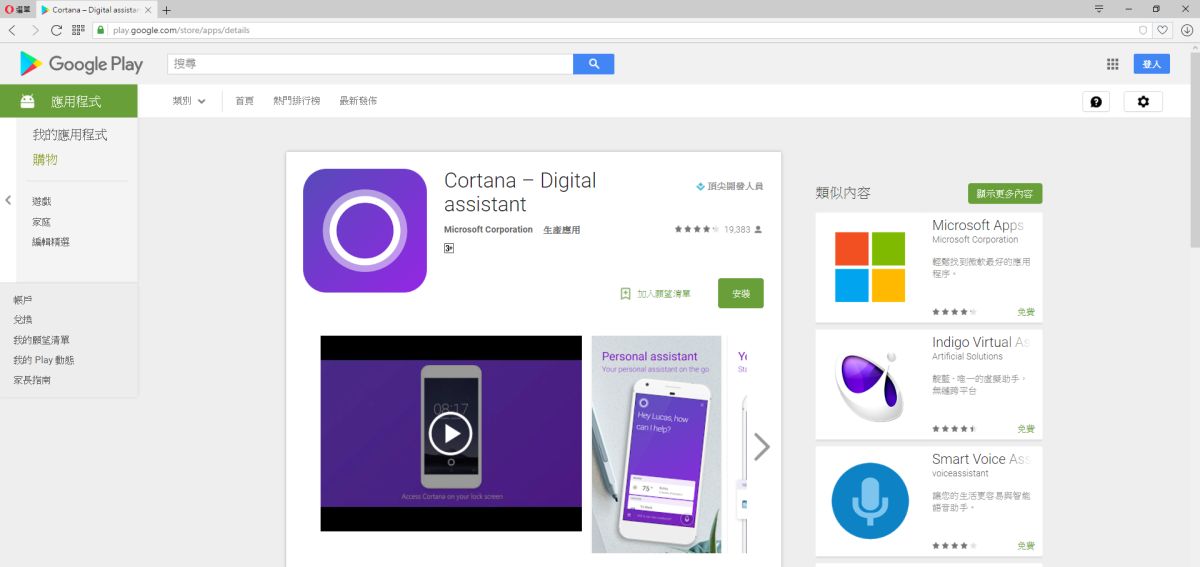Image resolution: width=1200 pixels, height=567 pixels.
Task: Click the 頂尖開發人員 top developer badge
Action: [730, 186]
